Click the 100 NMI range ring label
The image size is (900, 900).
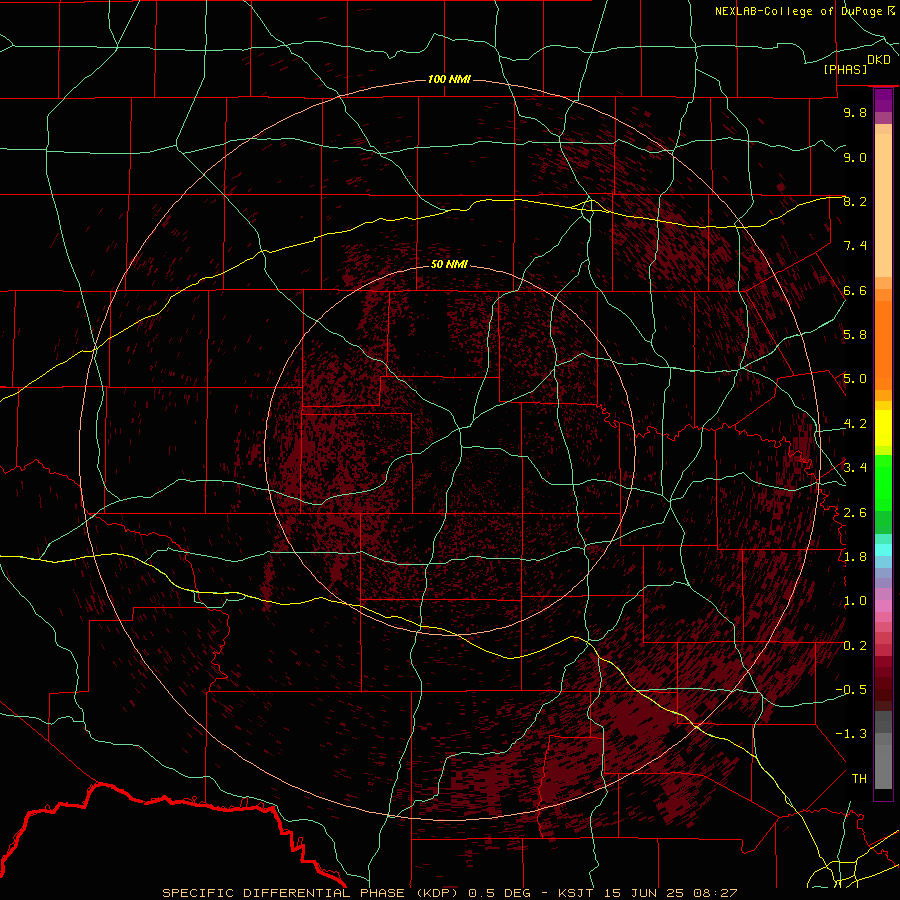coord(449,79)
